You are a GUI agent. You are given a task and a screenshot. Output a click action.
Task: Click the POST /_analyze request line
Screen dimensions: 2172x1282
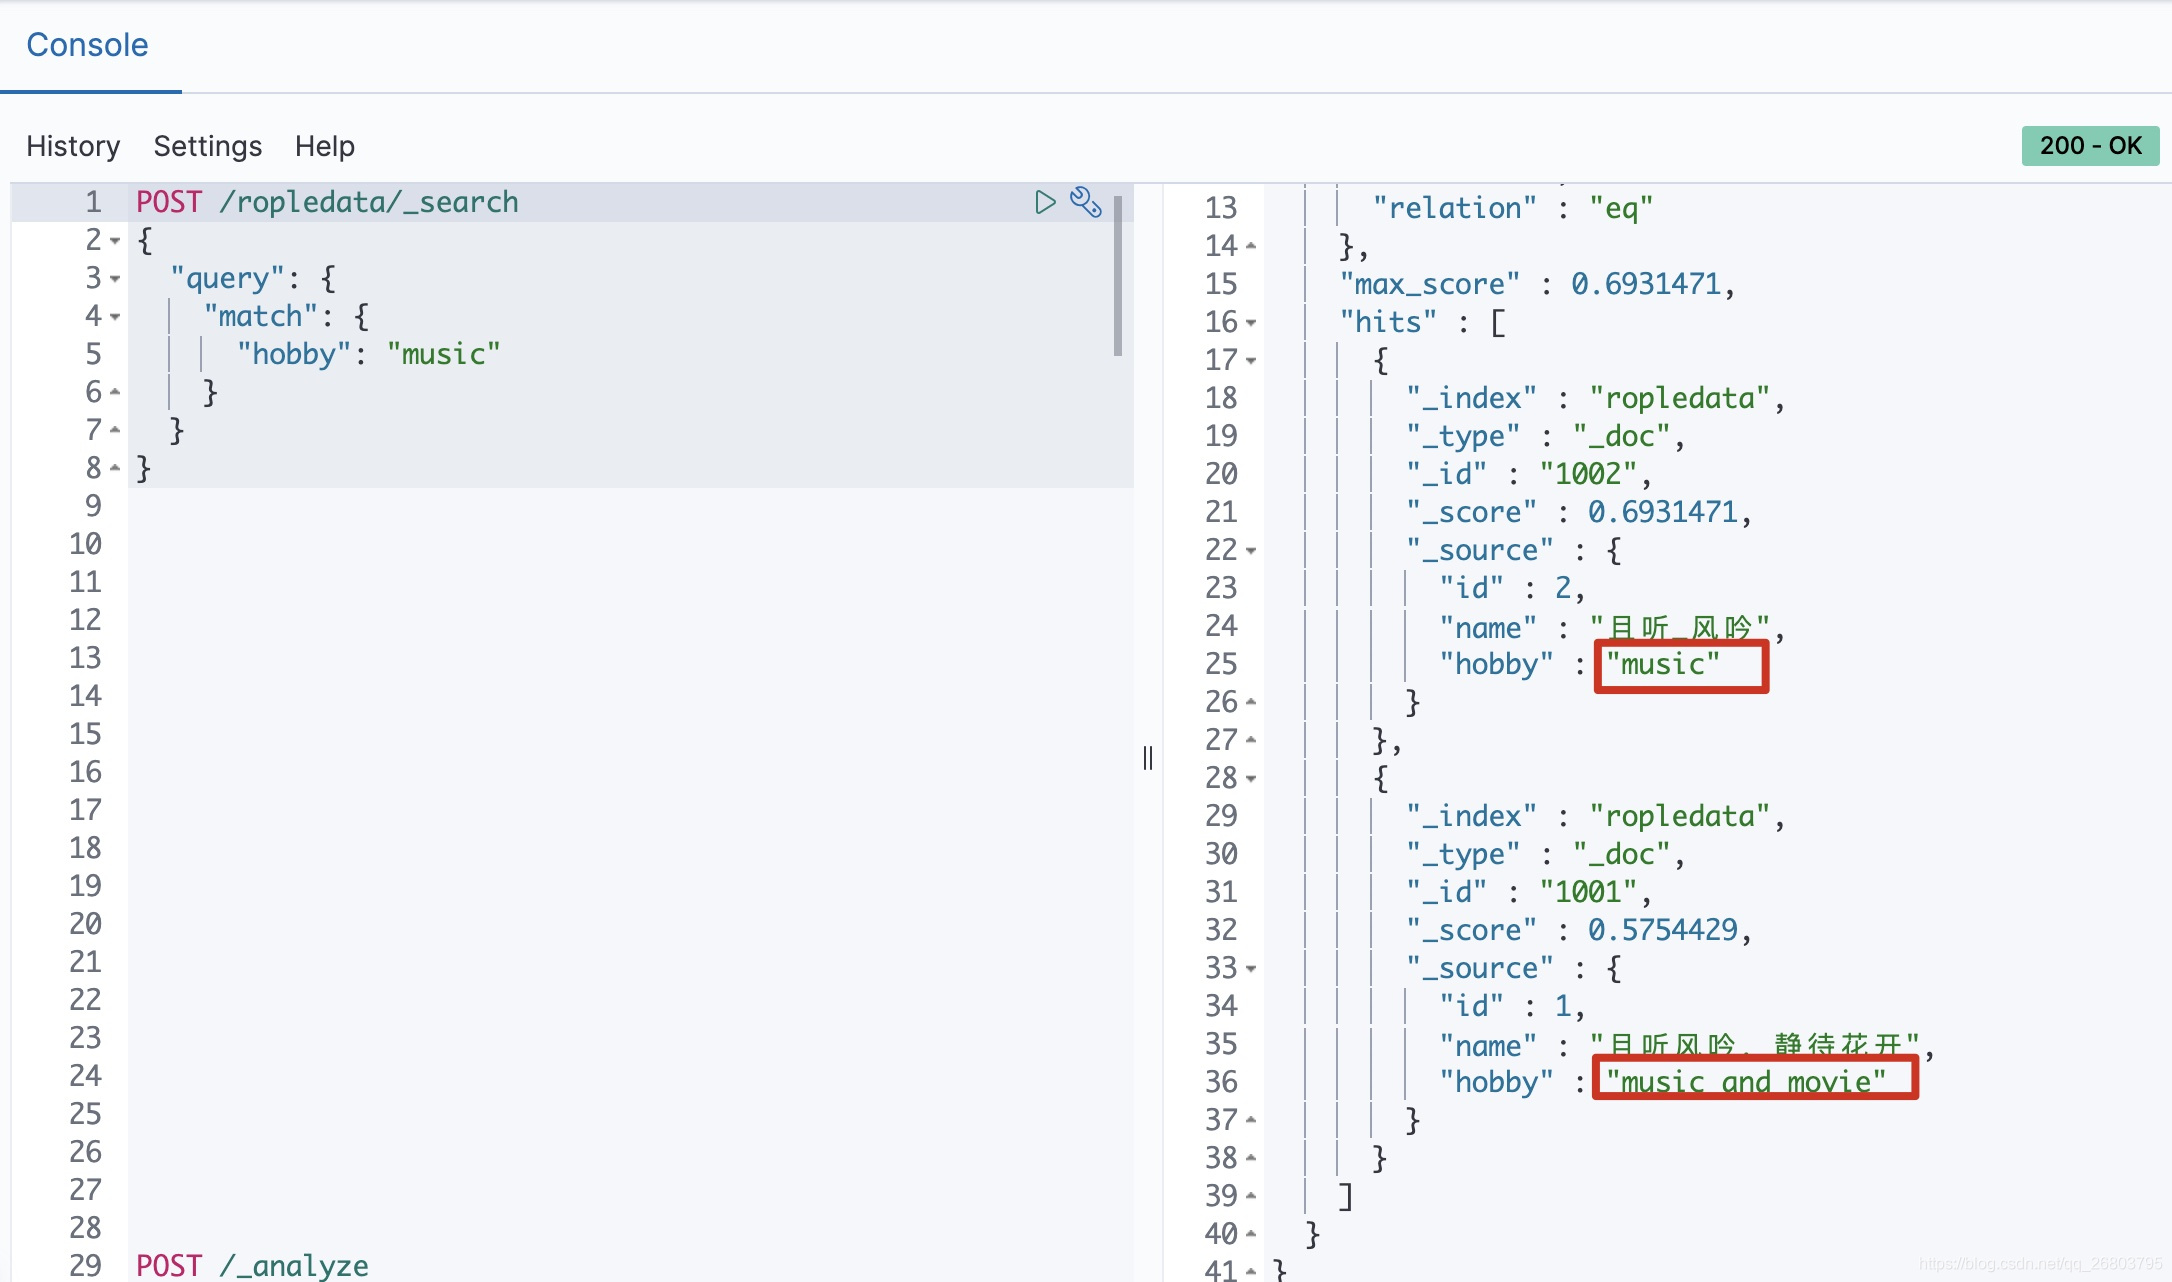point(252,1265)
